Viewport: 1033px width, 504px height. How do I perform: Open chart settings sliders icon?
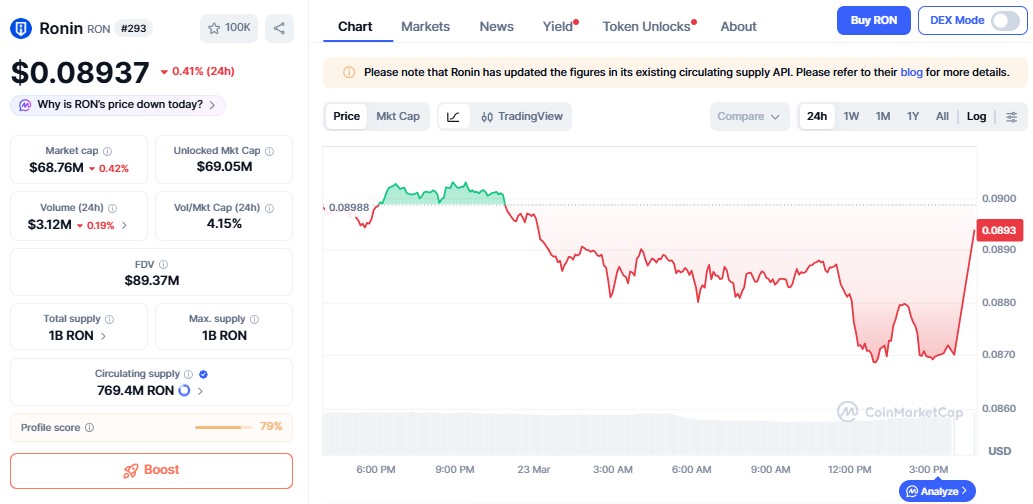pos(1012,117)
